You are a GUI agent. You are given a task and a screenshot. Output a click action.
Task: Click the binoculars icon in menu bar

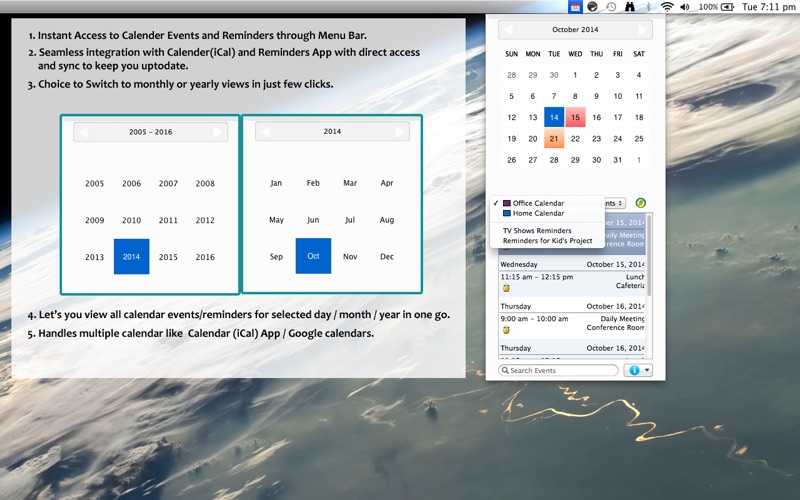click(630, 7)
